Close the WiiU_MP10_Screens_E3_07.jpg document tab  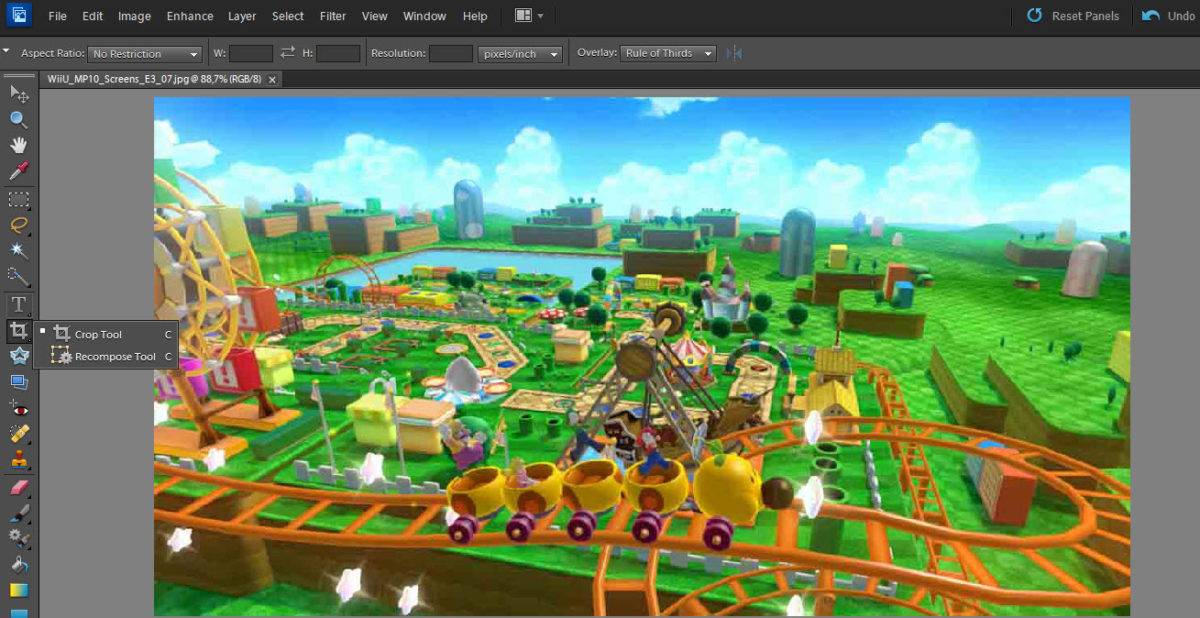pos(272,79)
